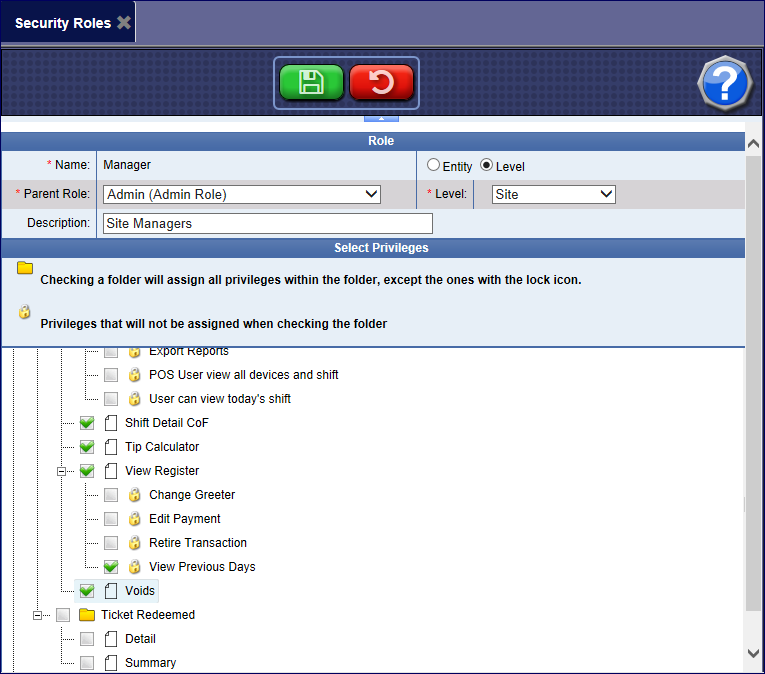Select the Level radio button

(x=487, y=165)
